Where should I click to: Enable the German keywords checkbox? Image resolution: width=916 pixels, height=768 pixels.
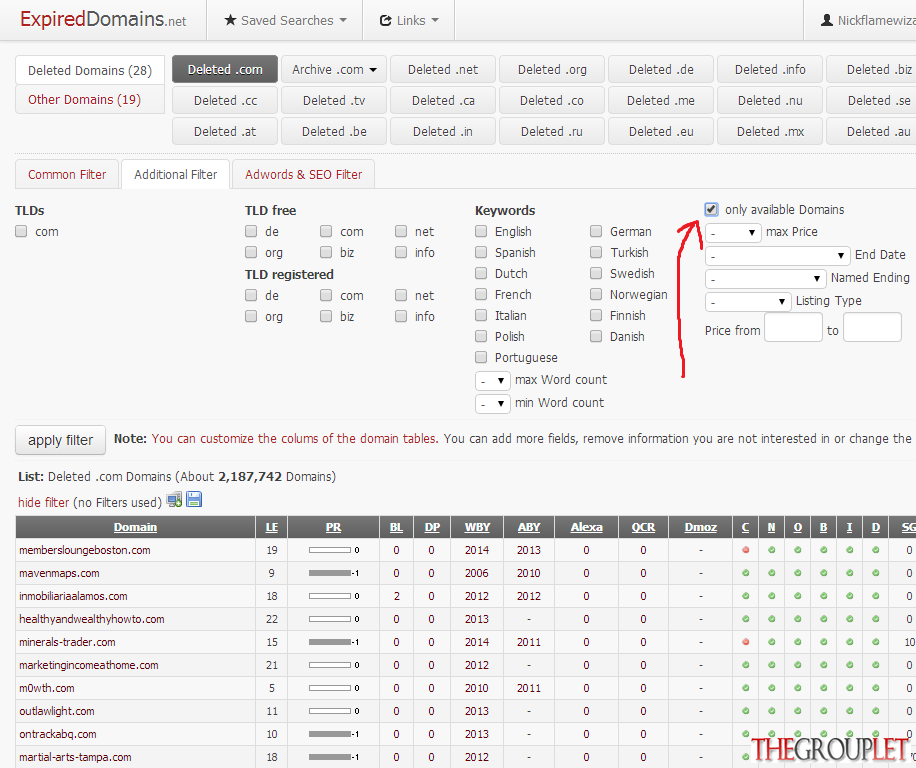pyautogui.click(x=596, y=231)
